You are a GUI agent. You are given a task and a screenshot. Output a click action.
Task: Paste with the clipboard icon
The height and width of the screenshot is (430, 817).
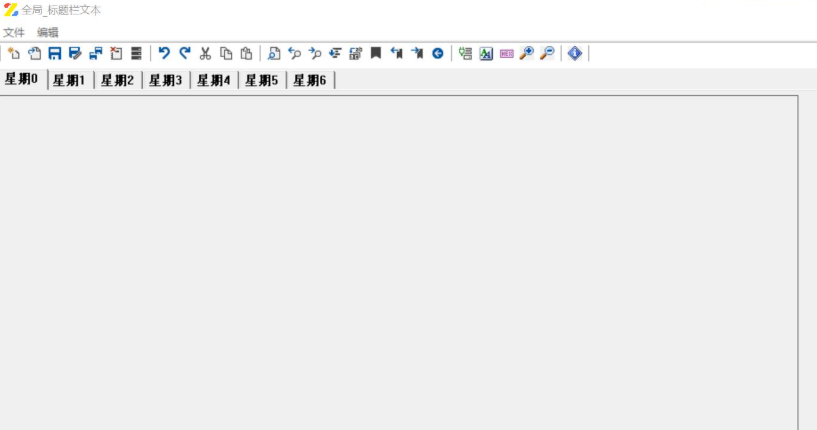pyautogui.click(x=246, y=53)
